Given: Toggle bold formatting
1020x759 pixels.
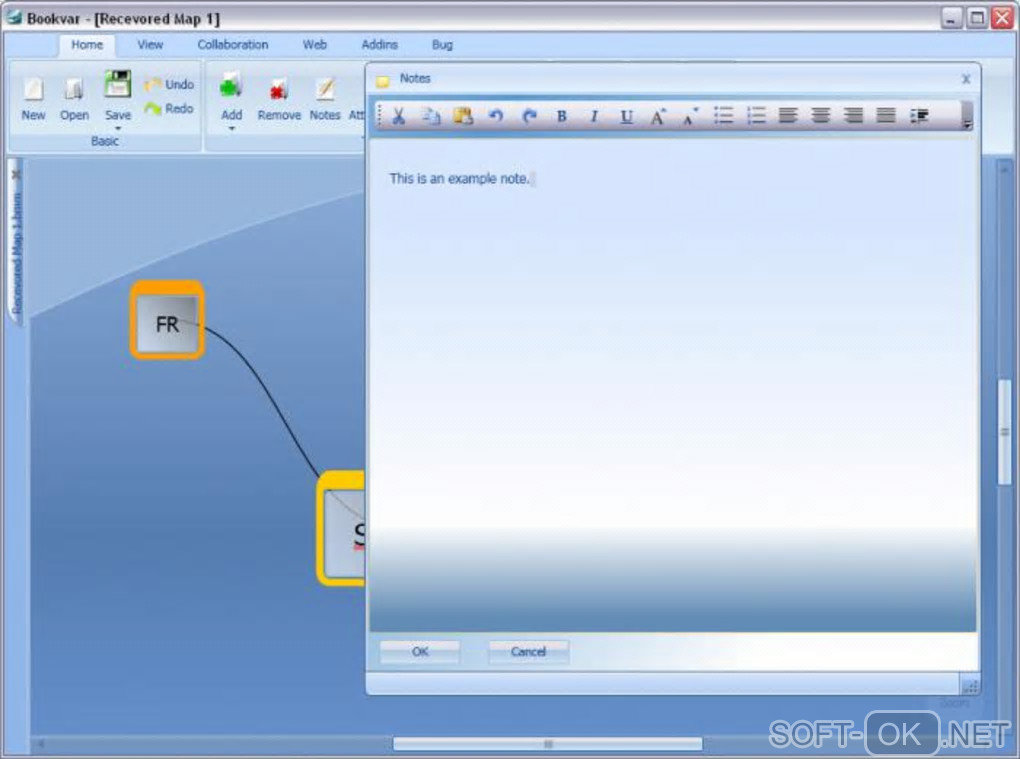Looking at the screenshot, I should [561, 116].
